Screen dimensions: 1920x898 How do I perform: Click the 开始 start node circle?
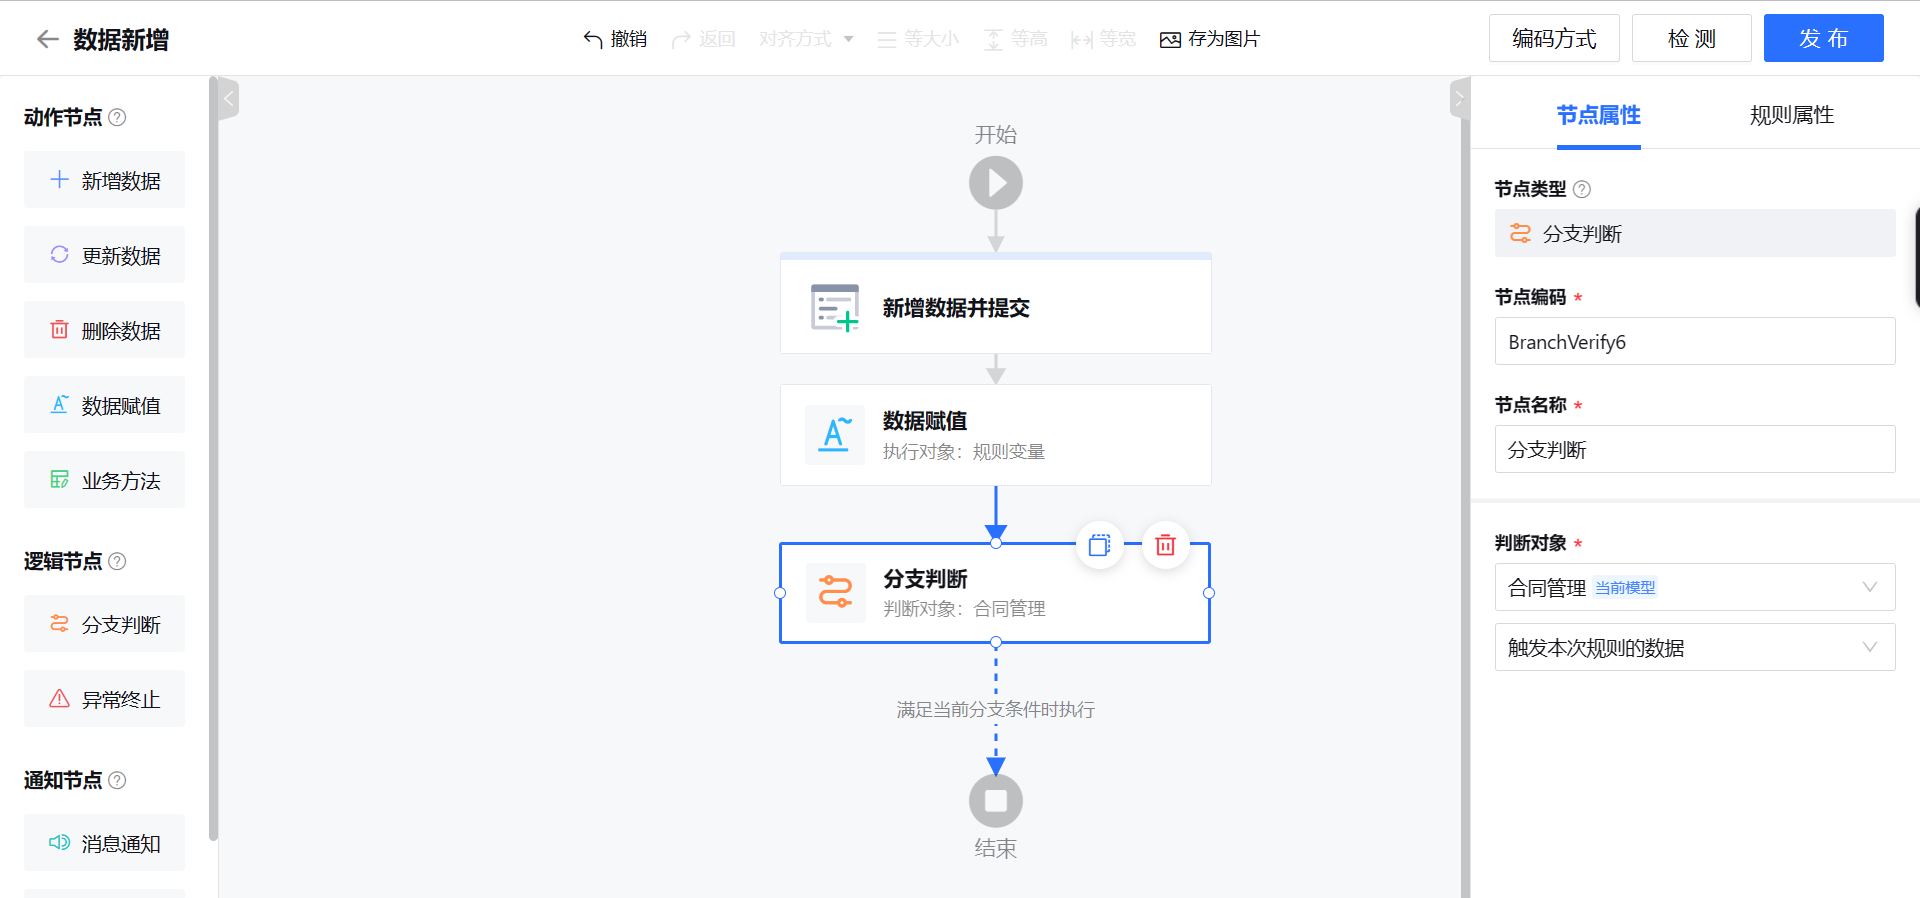click(x=996, y=183)
